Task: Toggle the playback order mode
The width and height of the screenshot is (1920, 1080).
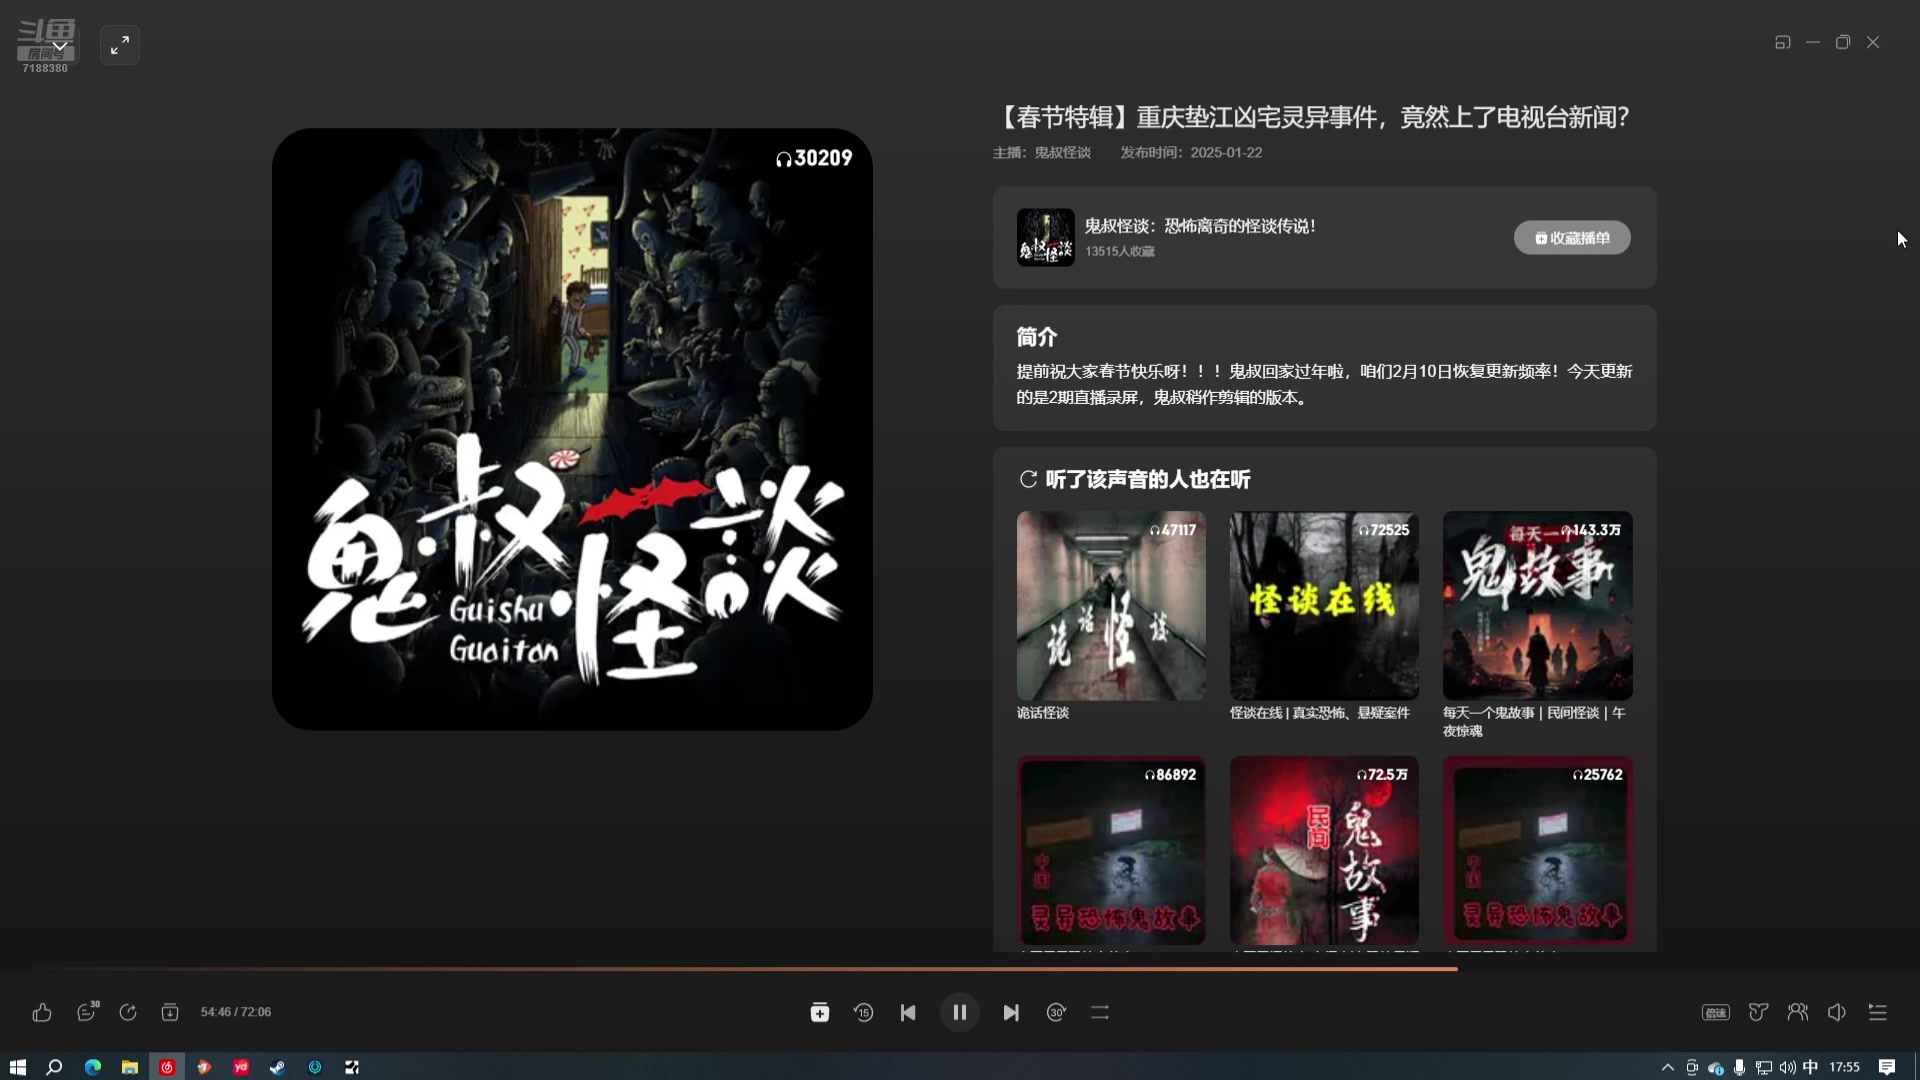Action: [1100, 1013]
